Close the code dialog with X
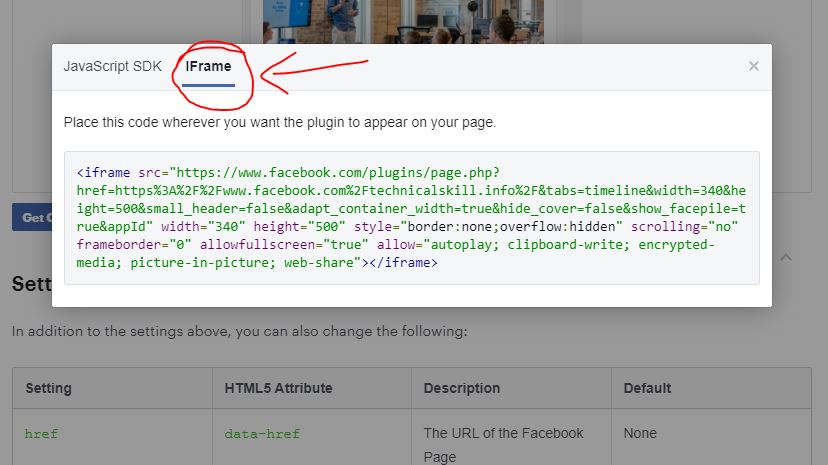828x465 pixels. click(754, 66)
